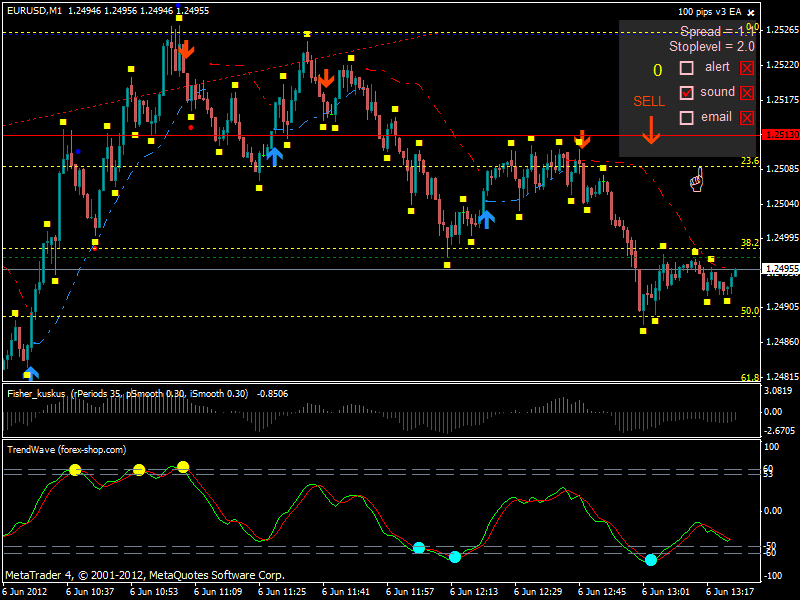Click the 6 Jun 12:45 time axis label
The height and width of the screenshot is (600, 800).
[x=602, y=592]
